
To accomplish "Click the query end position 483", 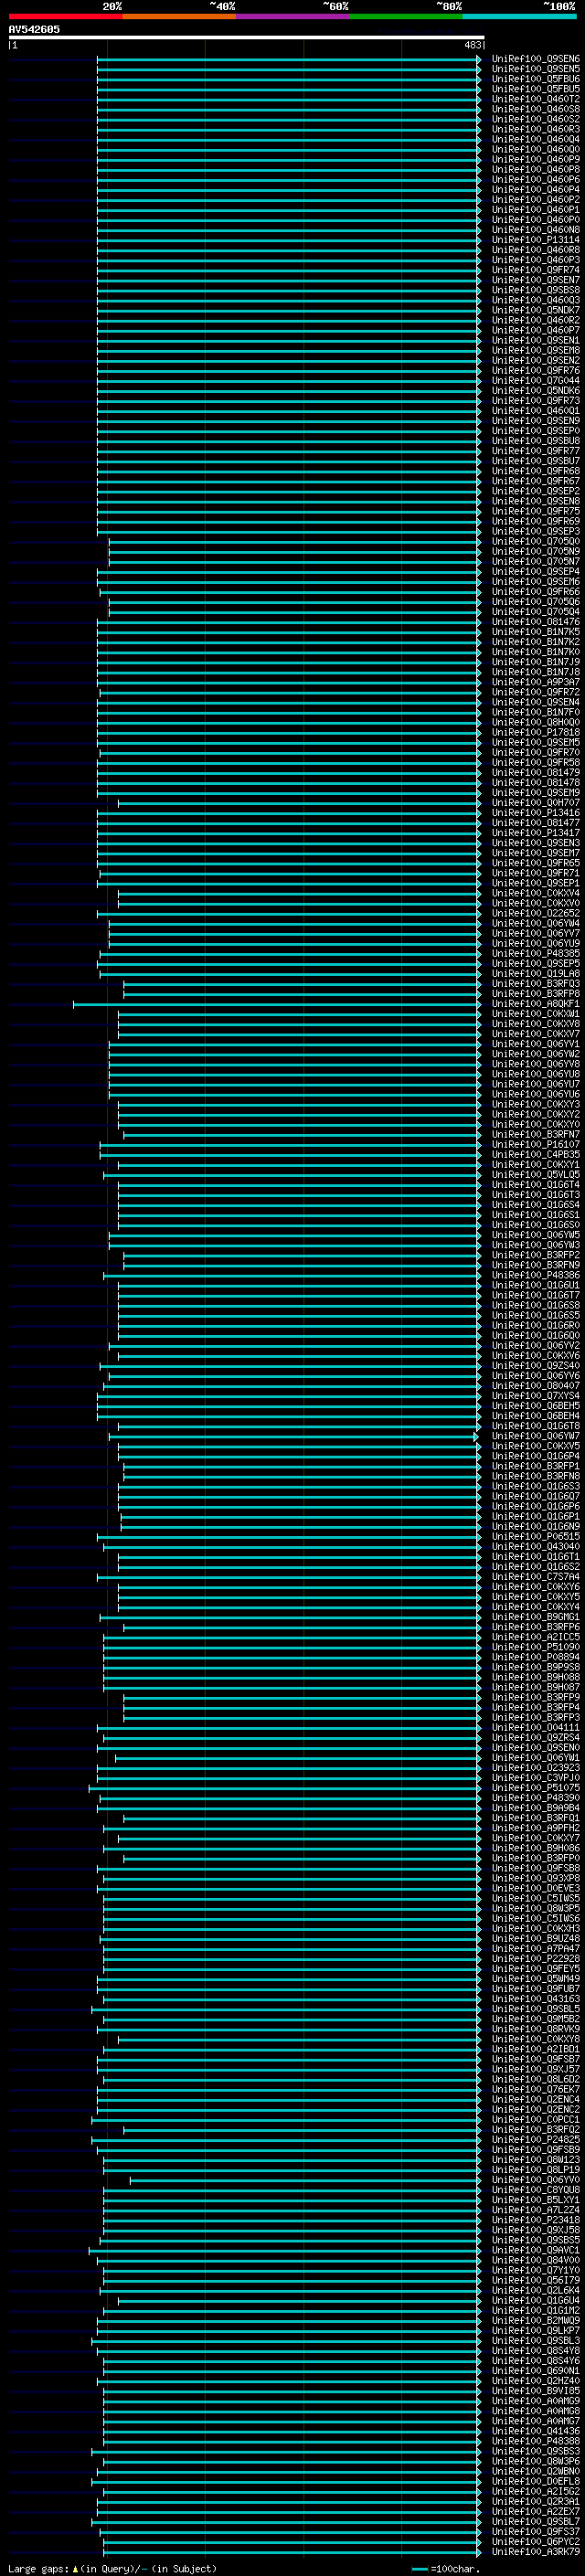I will [473, 45].
